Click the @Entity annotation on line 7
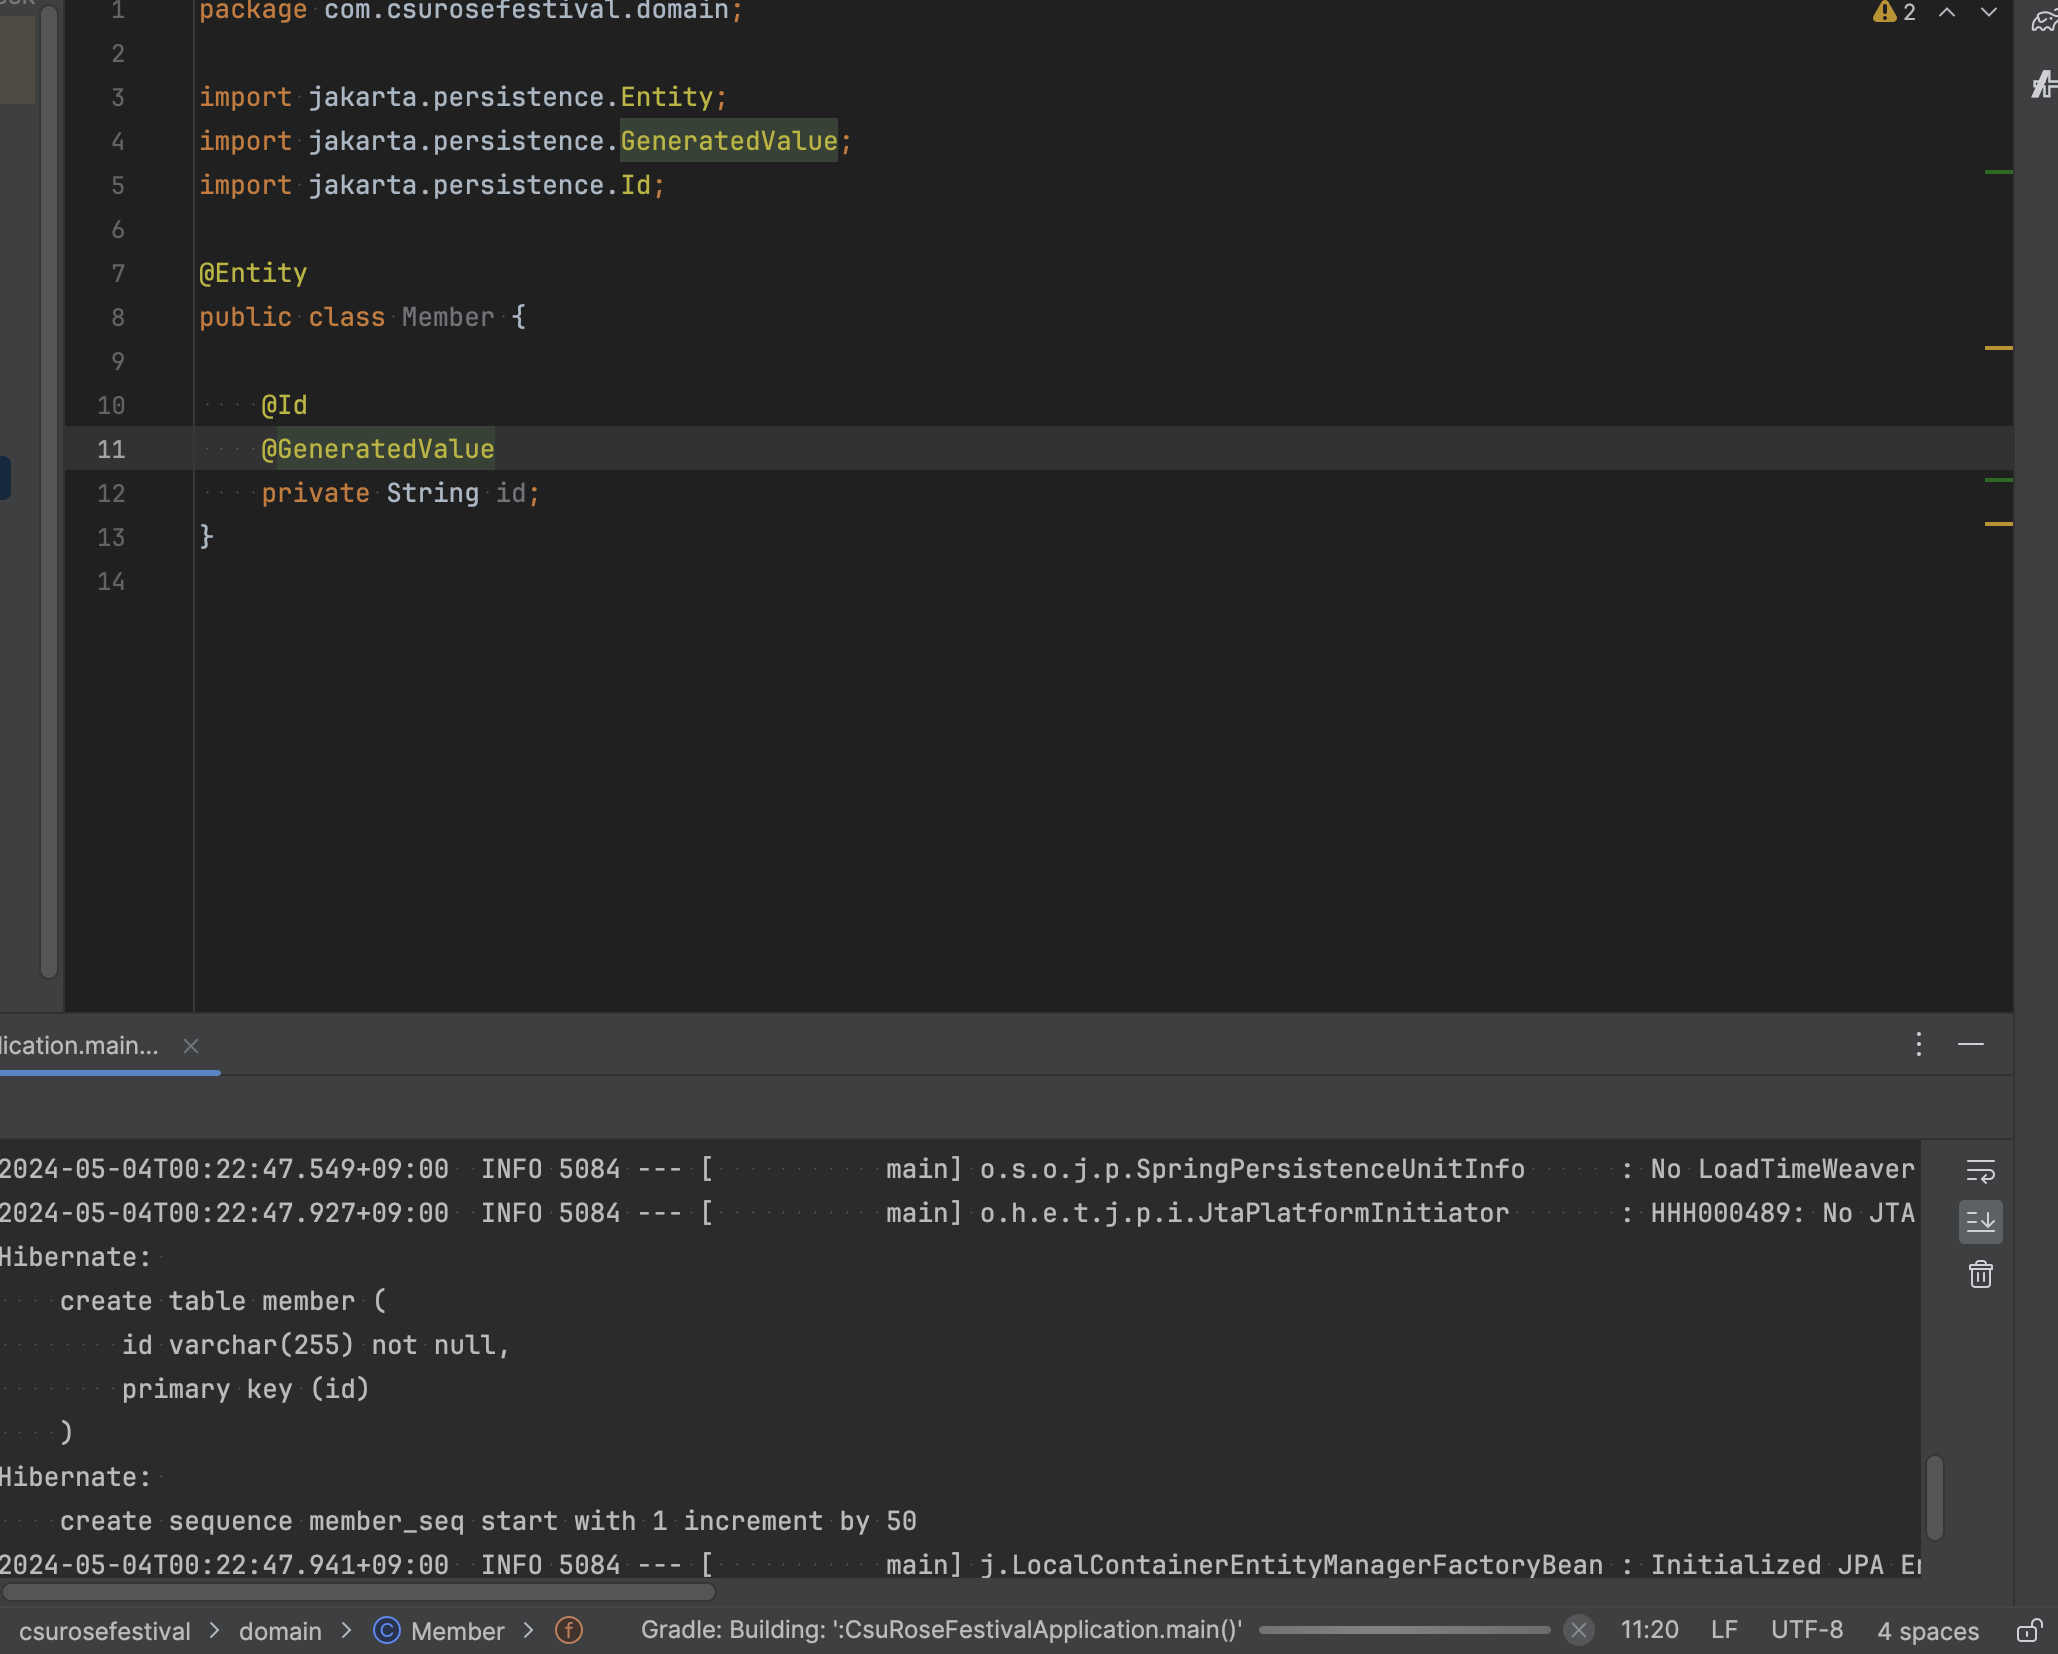 click(x=253, y=273)
